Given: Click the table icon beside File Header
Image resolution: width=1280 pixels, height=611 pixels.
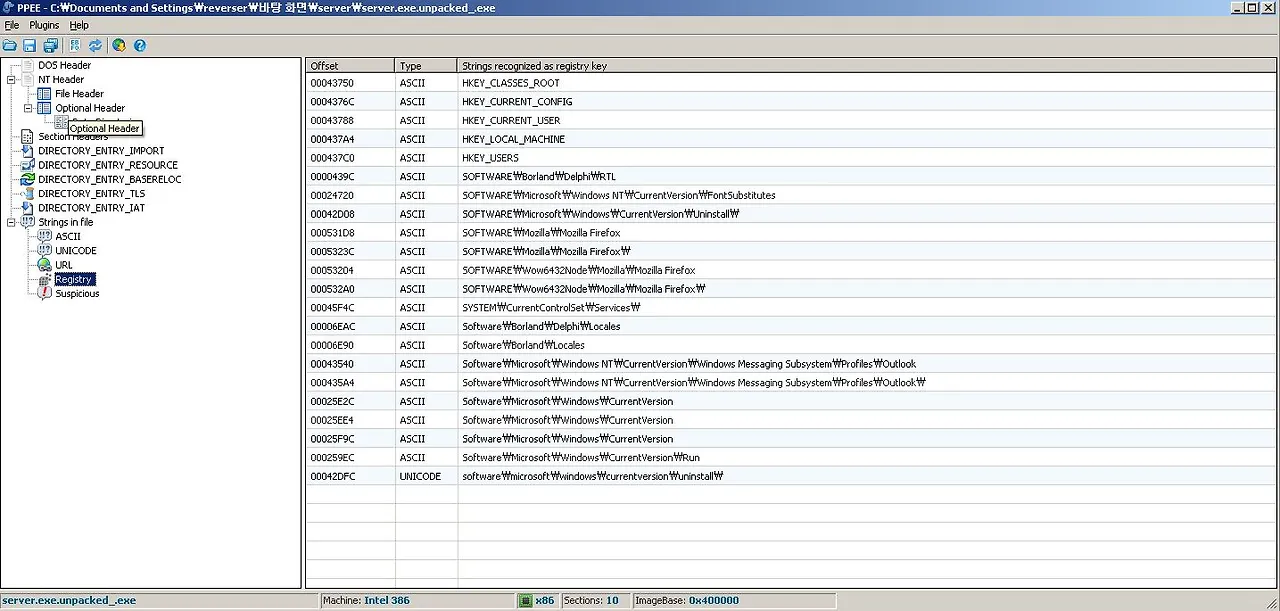Looking at the screenshot, I should [44, 94].
